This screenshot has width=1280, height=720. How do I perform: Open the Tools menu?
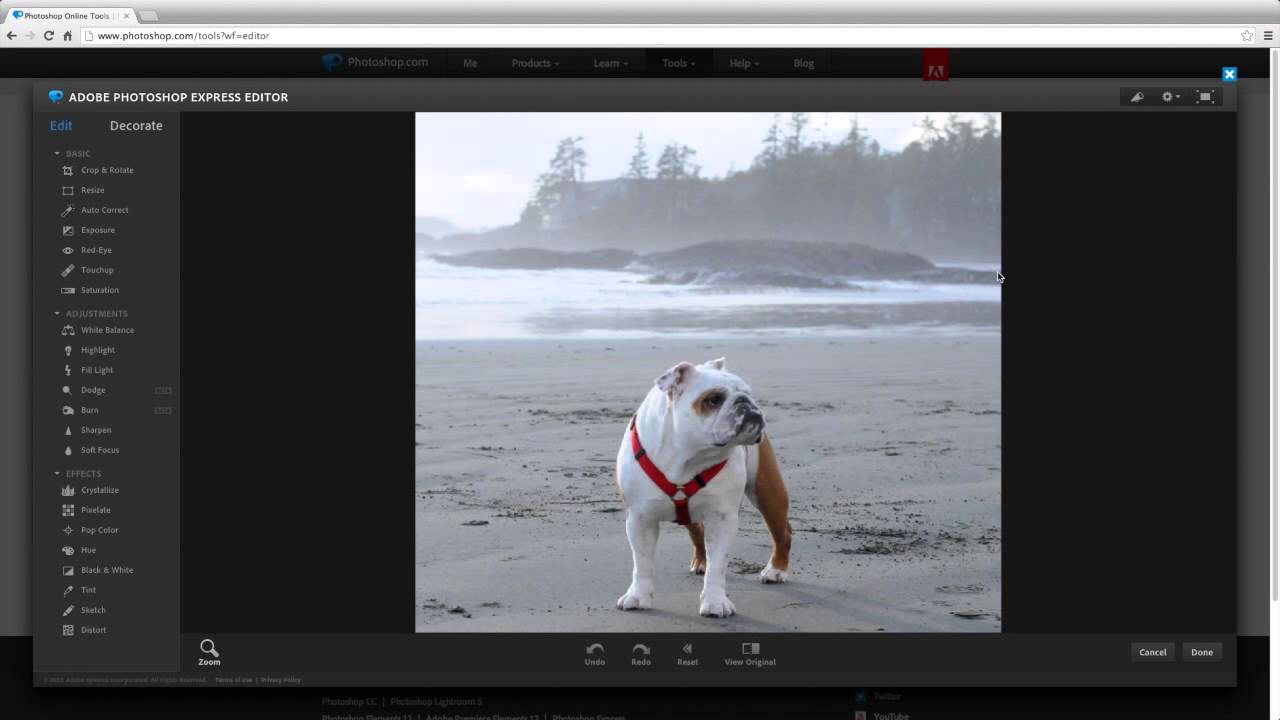point(678,63)
